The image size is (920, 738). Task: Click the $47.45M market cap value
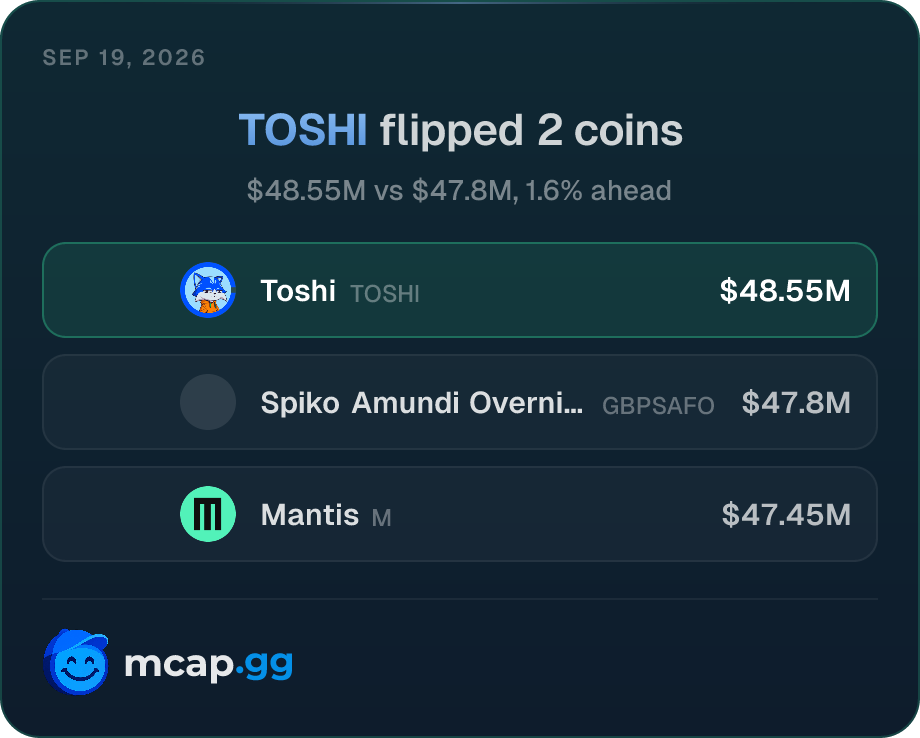pyautogui.click(x=786, y=514)
